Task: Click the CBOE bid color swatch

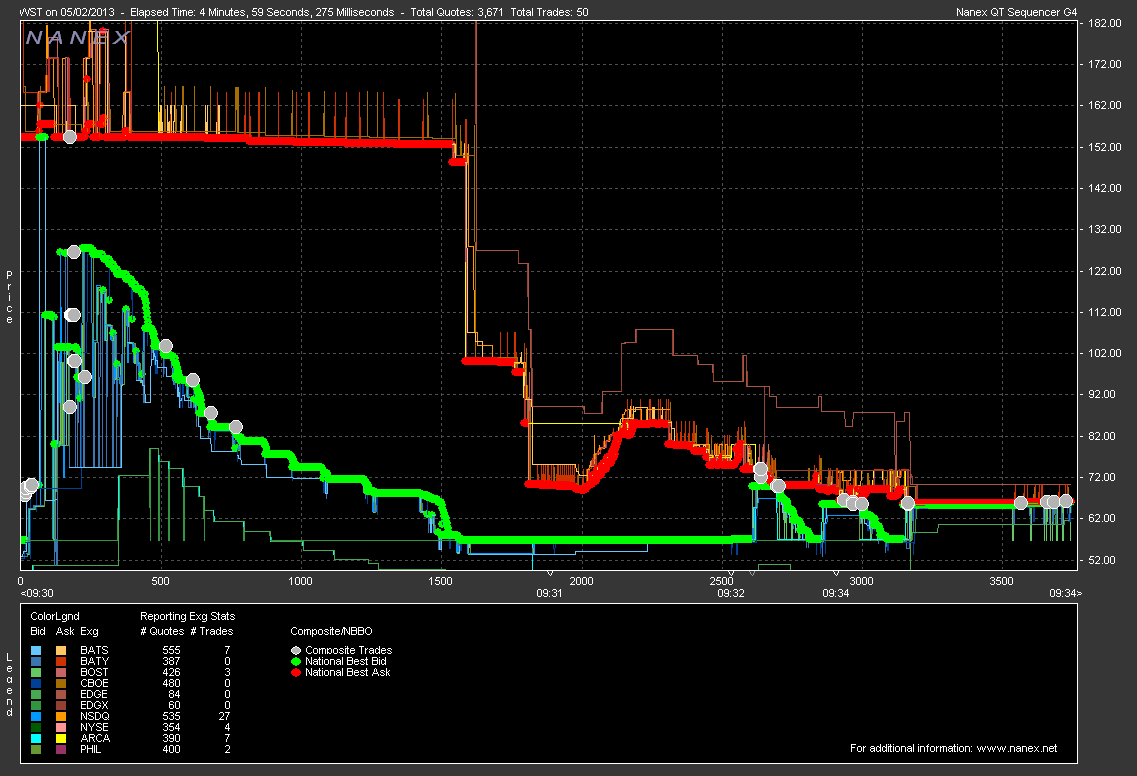Action: pyautogui.click(x=37, y=683)
